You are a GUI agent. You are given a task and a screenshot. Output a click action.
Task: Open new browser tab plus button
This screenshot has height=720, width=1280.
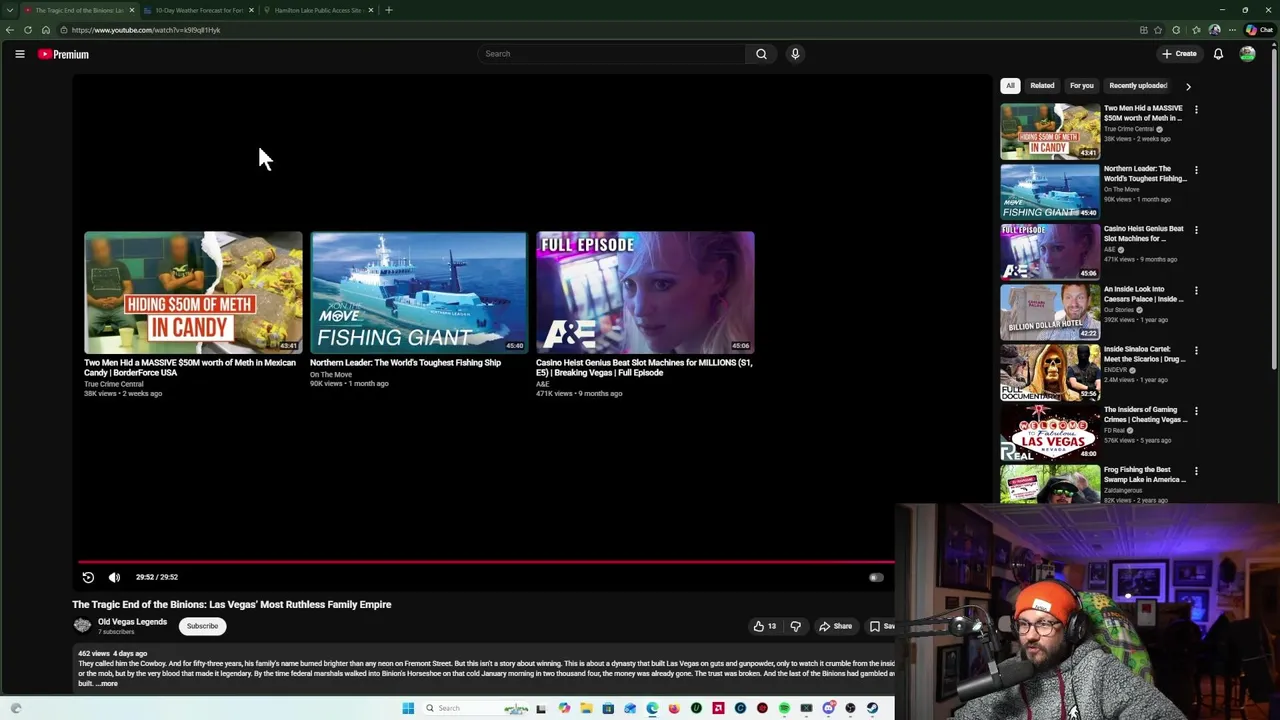pos(389,10)
